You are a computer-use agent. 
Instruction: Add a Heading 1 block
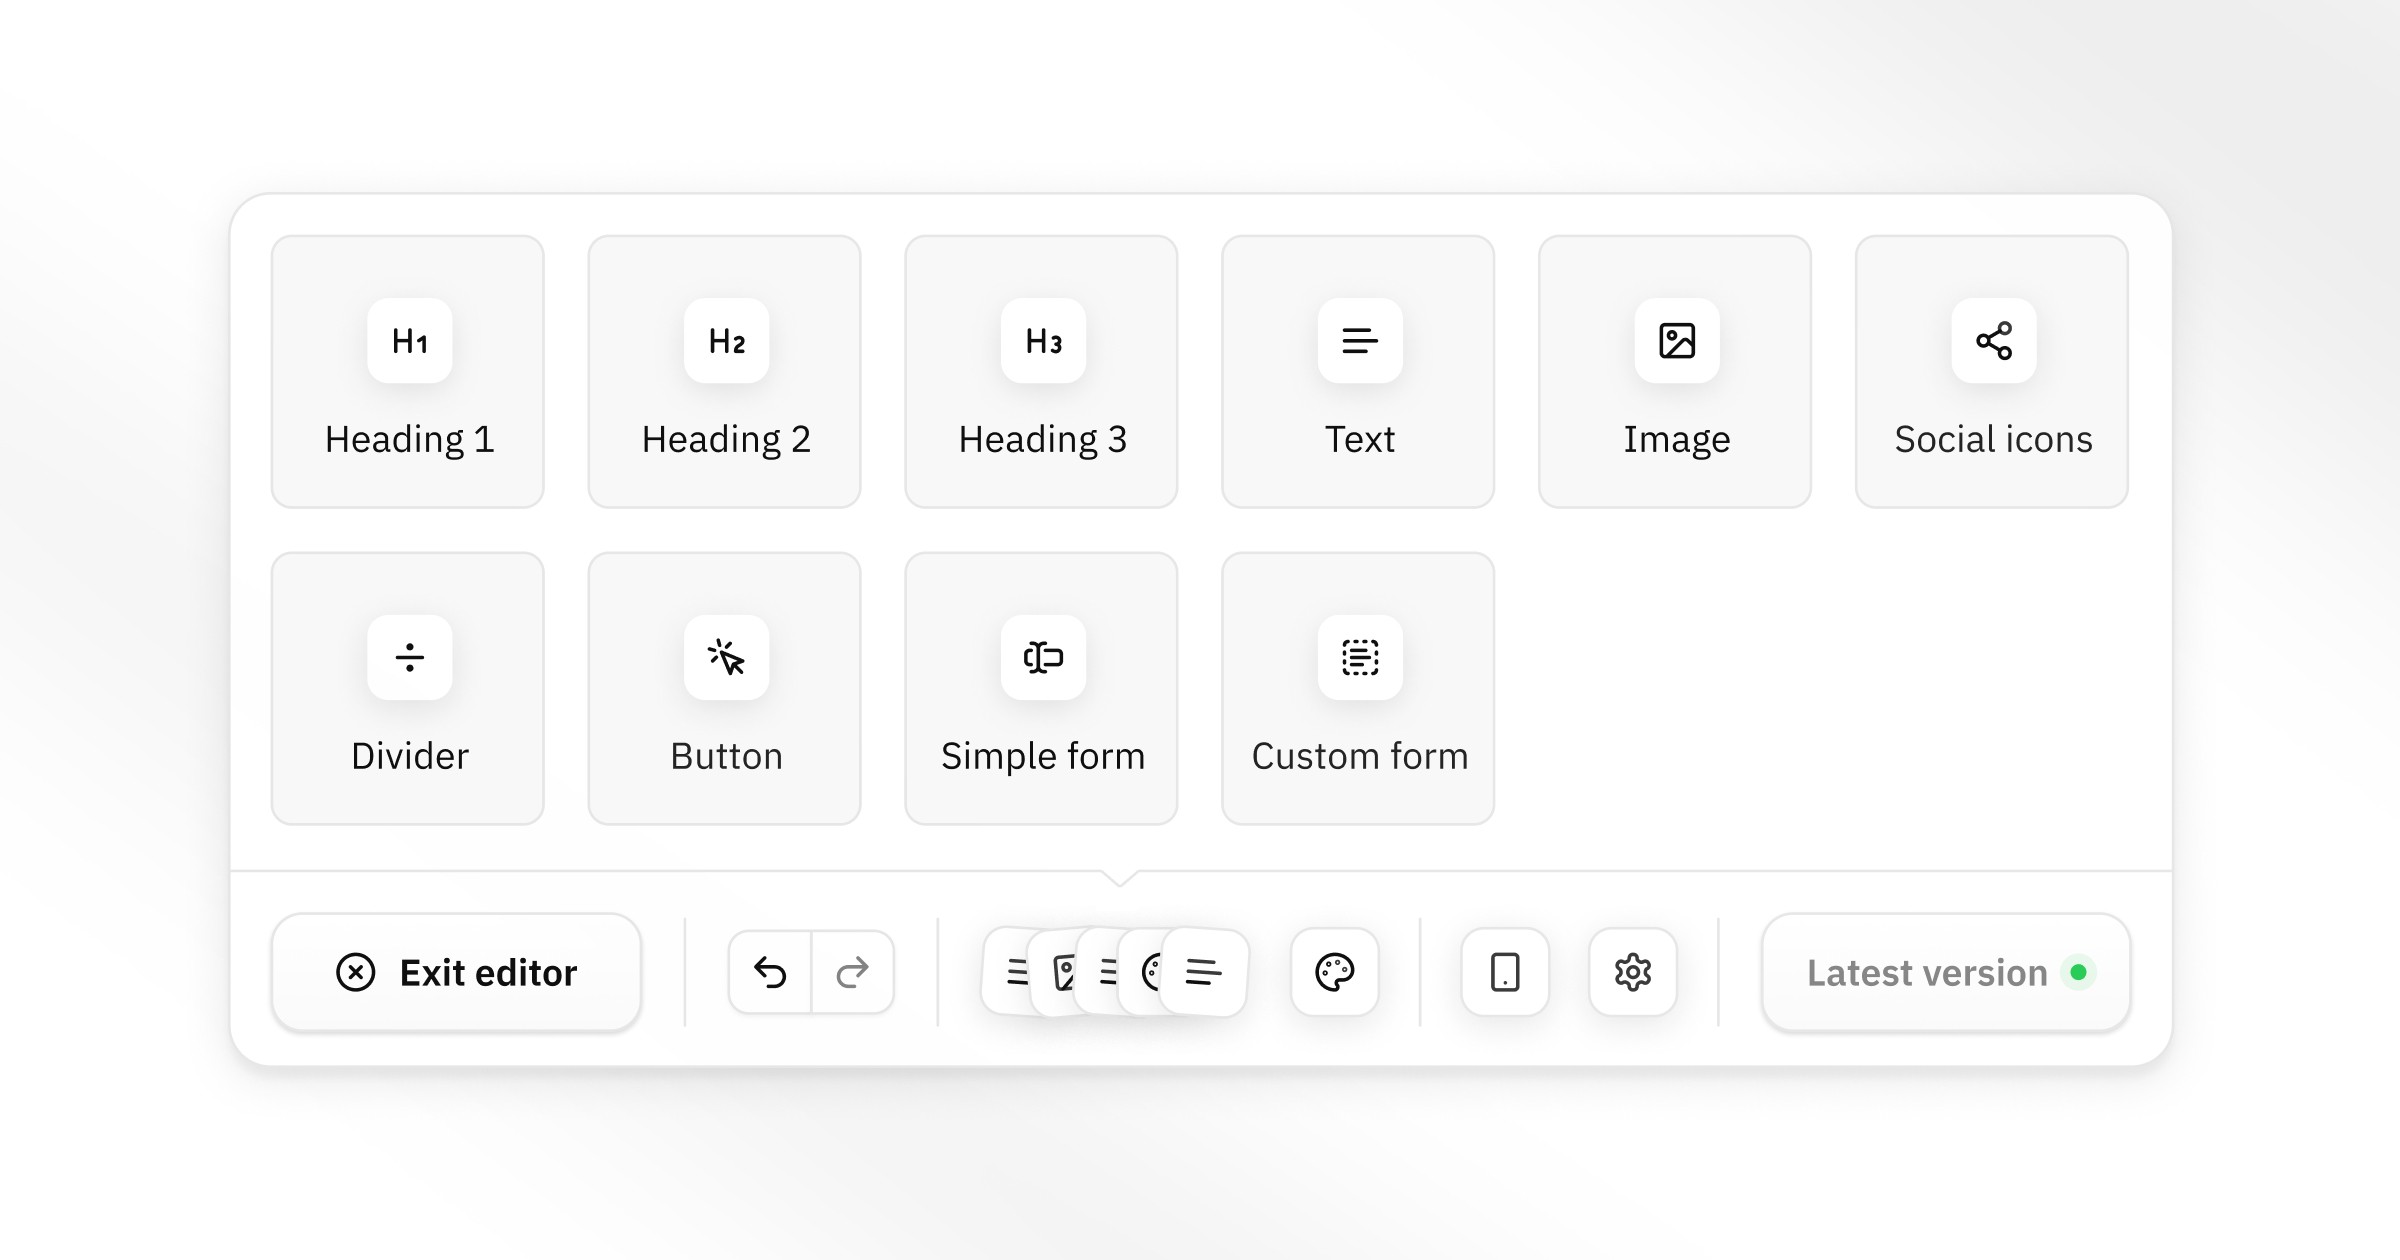pos(408,372)
